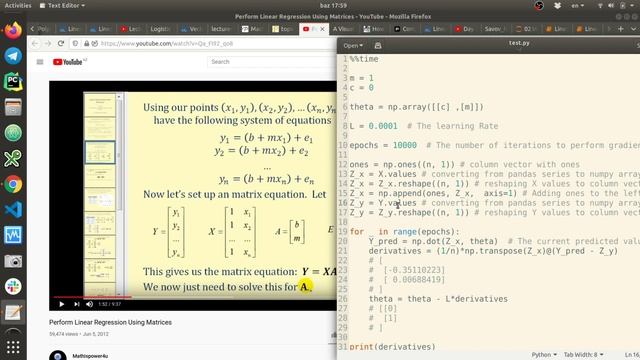Viewport: 640px width, 360px height.
Task: Expand the Text Editor app menu
Action: (62, 5)
